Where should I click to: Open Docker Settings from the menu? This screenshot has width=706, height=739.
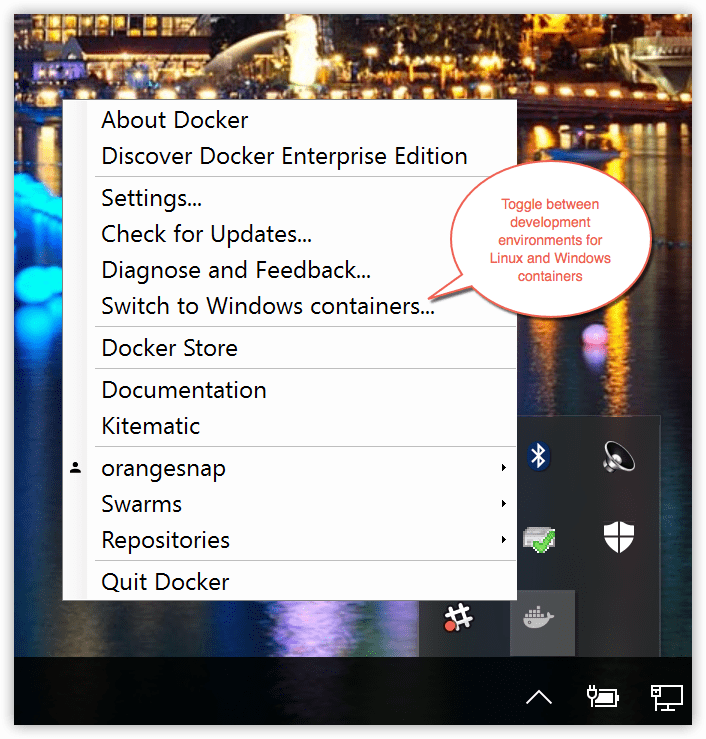coord(152,198)
